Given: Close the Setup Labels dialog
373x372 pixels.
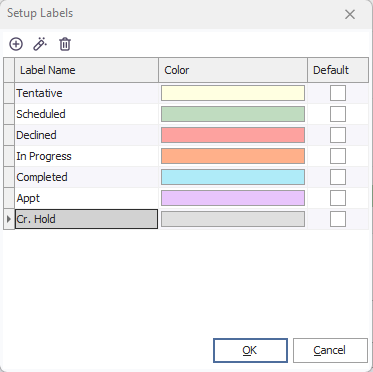Looking at the screenshot, I should [x=350, y=14].
